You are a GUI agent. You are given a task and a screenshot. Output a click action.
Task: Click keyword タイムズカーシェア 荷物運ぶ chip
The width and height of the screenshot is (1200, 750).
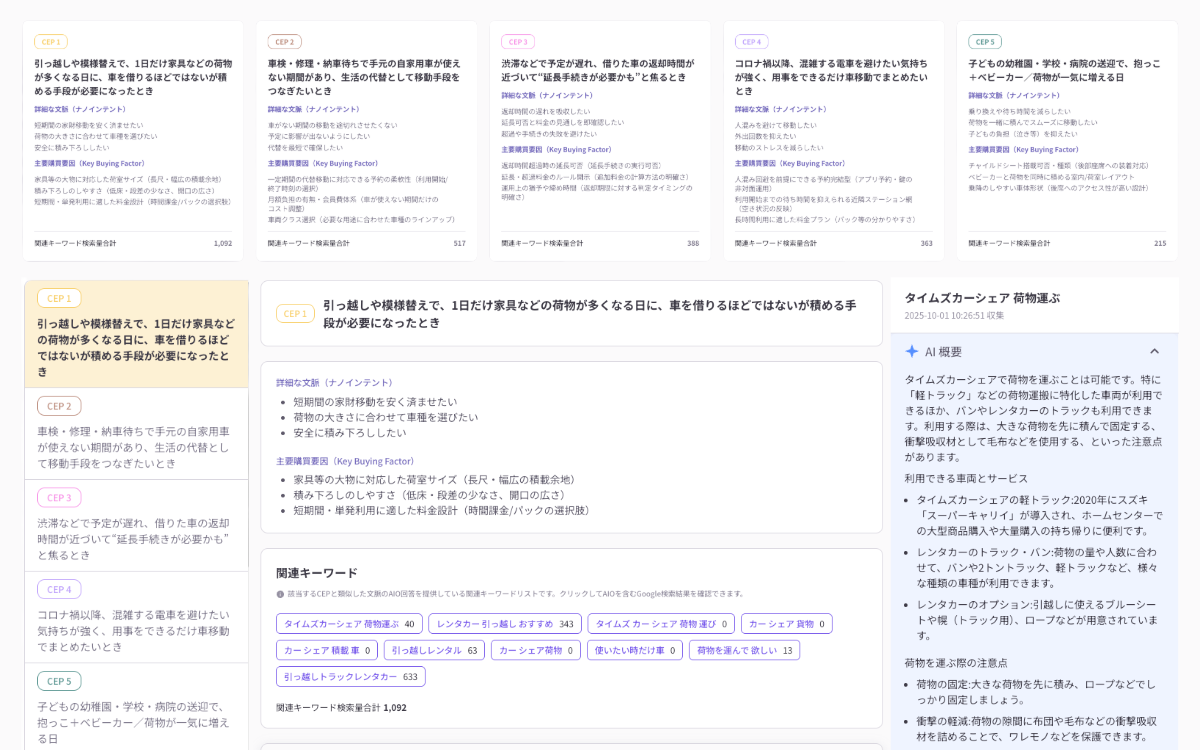coord(349,624)
